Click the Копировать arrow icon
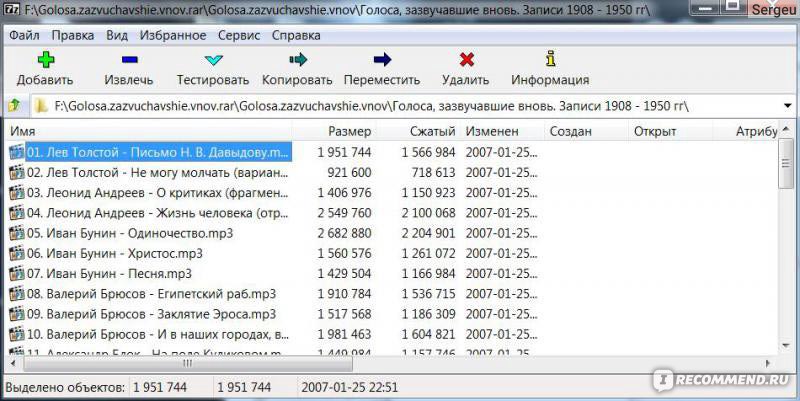 click(x=298, y=60)
